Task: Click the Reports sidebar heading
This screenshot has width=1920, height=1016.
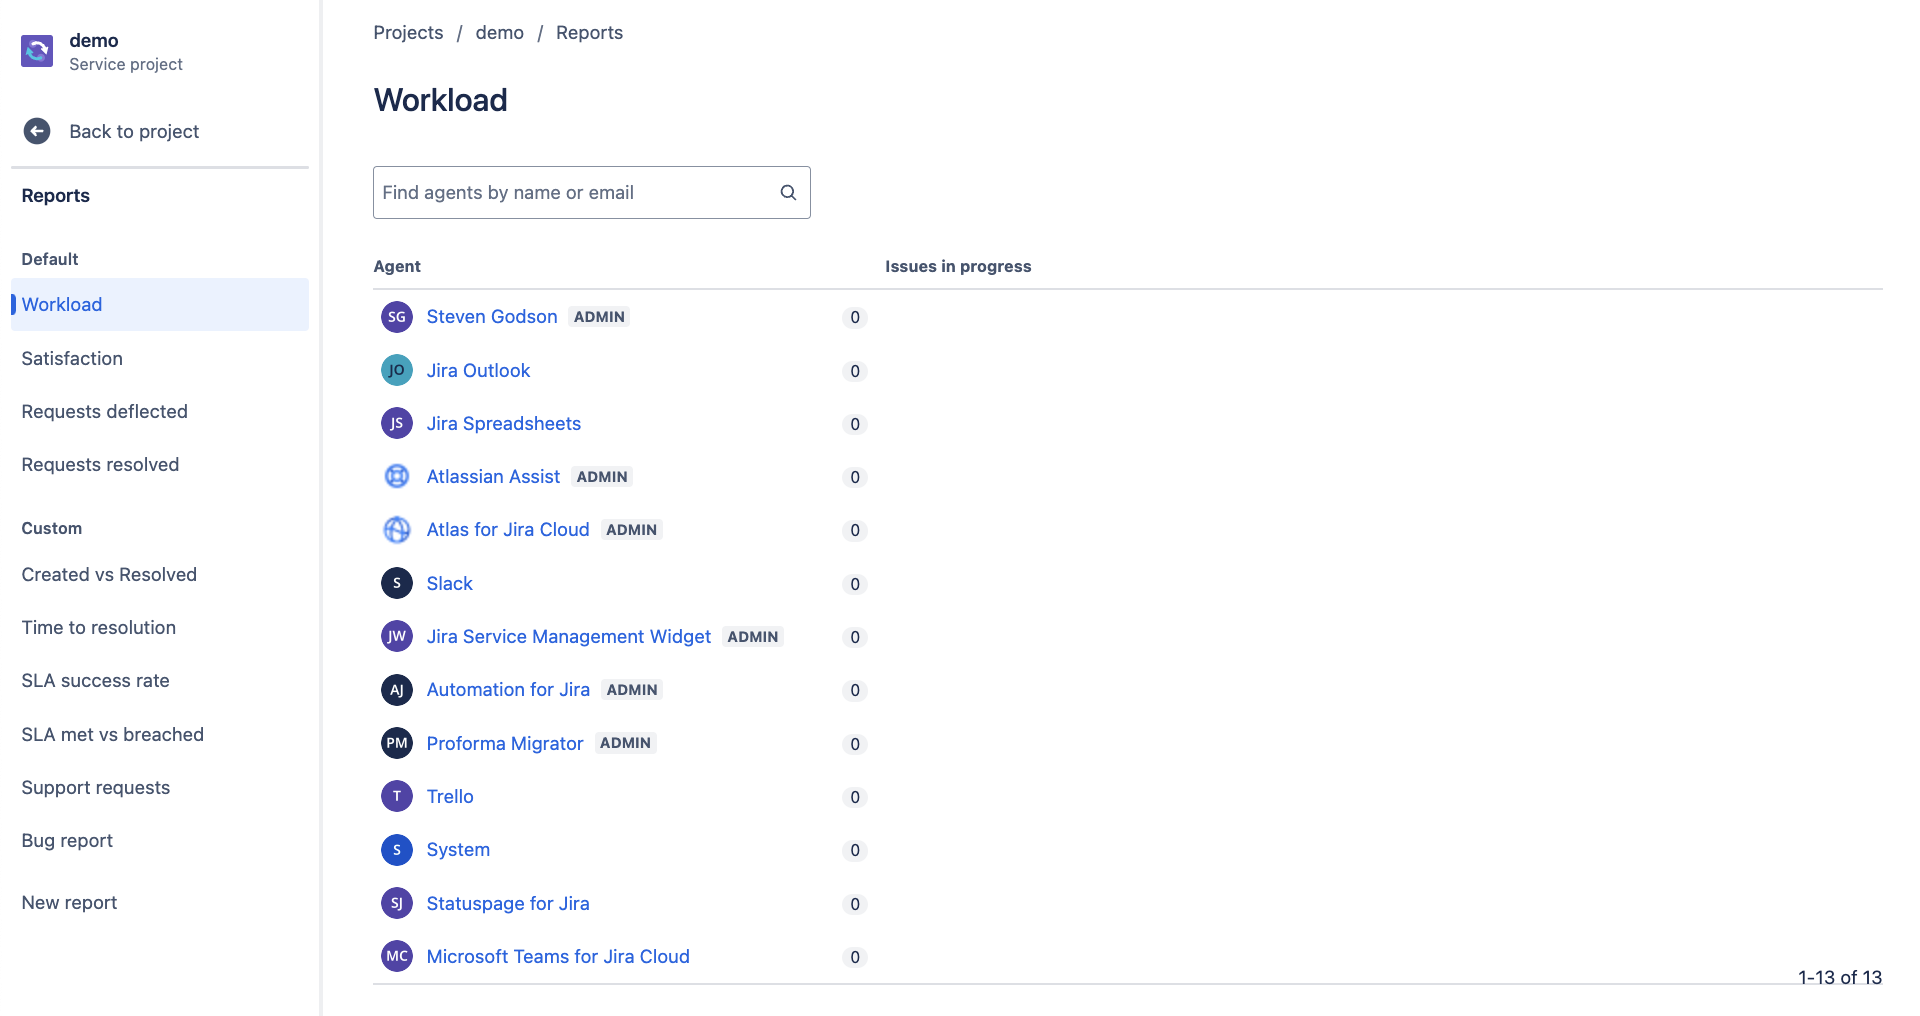Action: (55, 195)
